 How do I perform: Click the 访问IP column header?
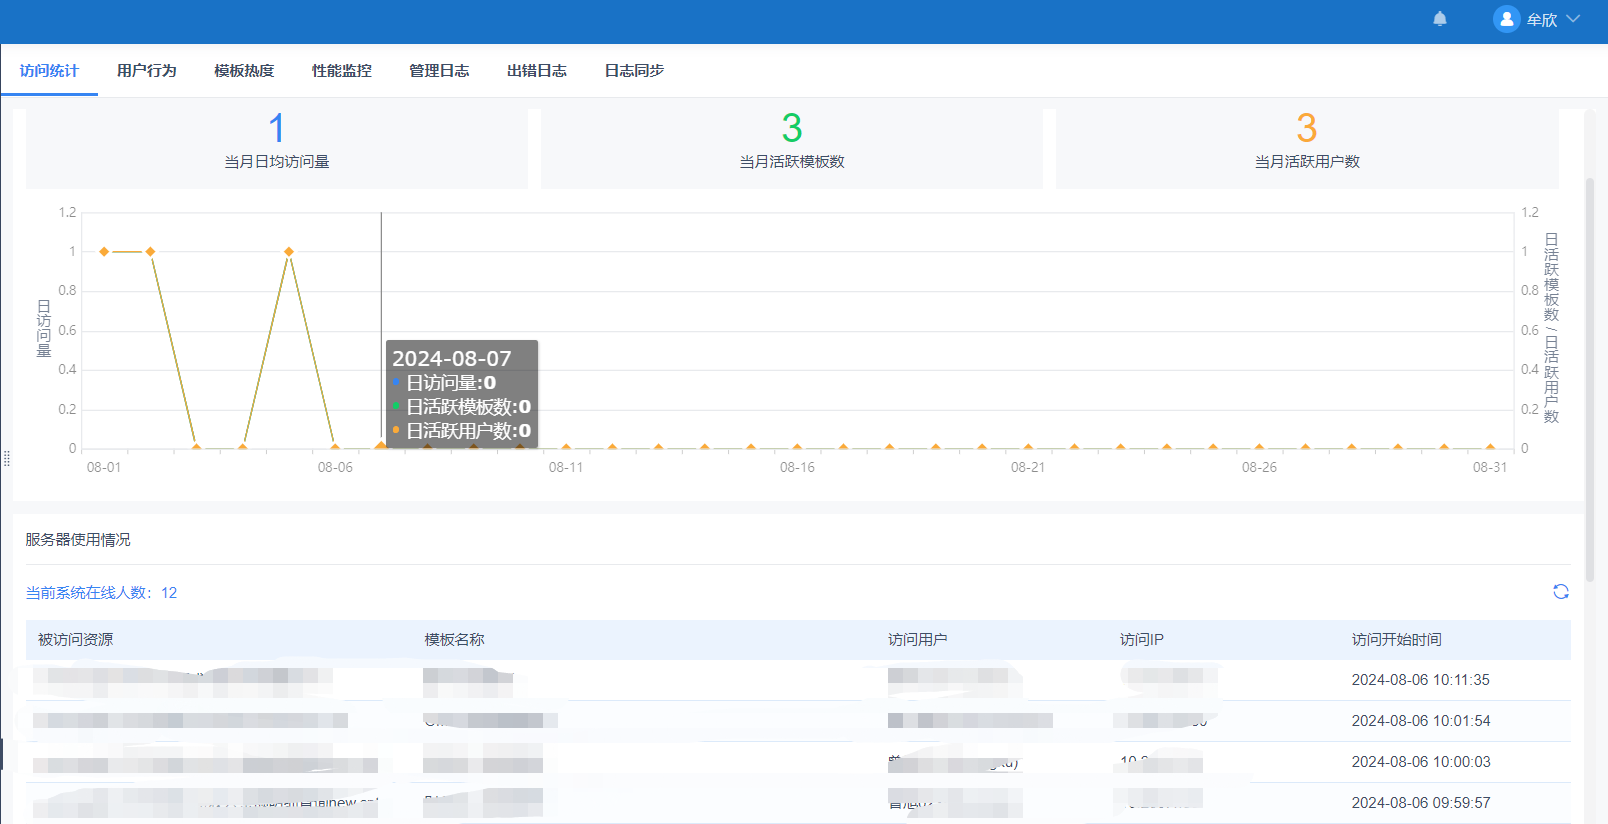1142,640
